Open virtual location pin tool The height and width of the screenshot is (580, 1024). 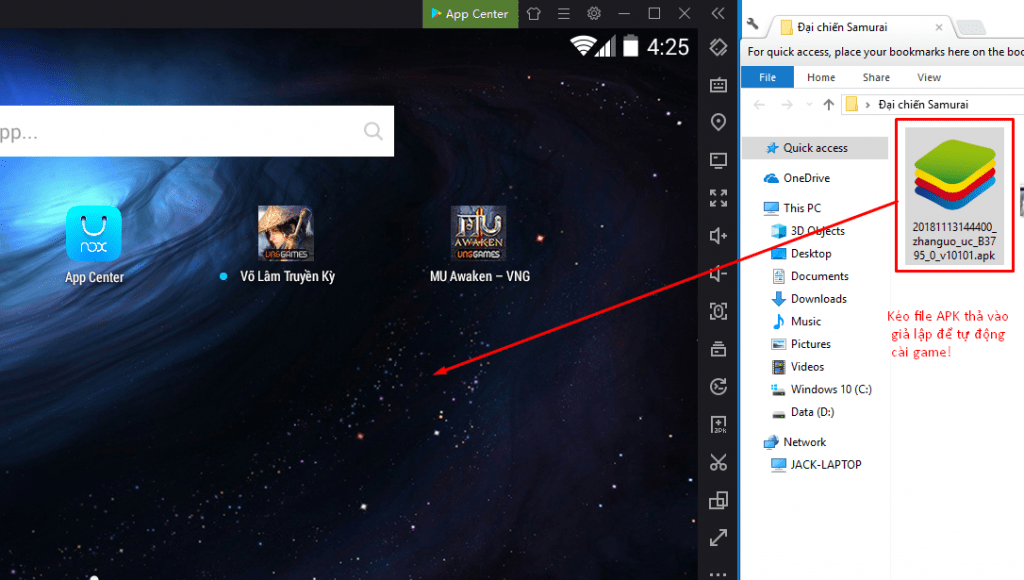tap(718, 122)
